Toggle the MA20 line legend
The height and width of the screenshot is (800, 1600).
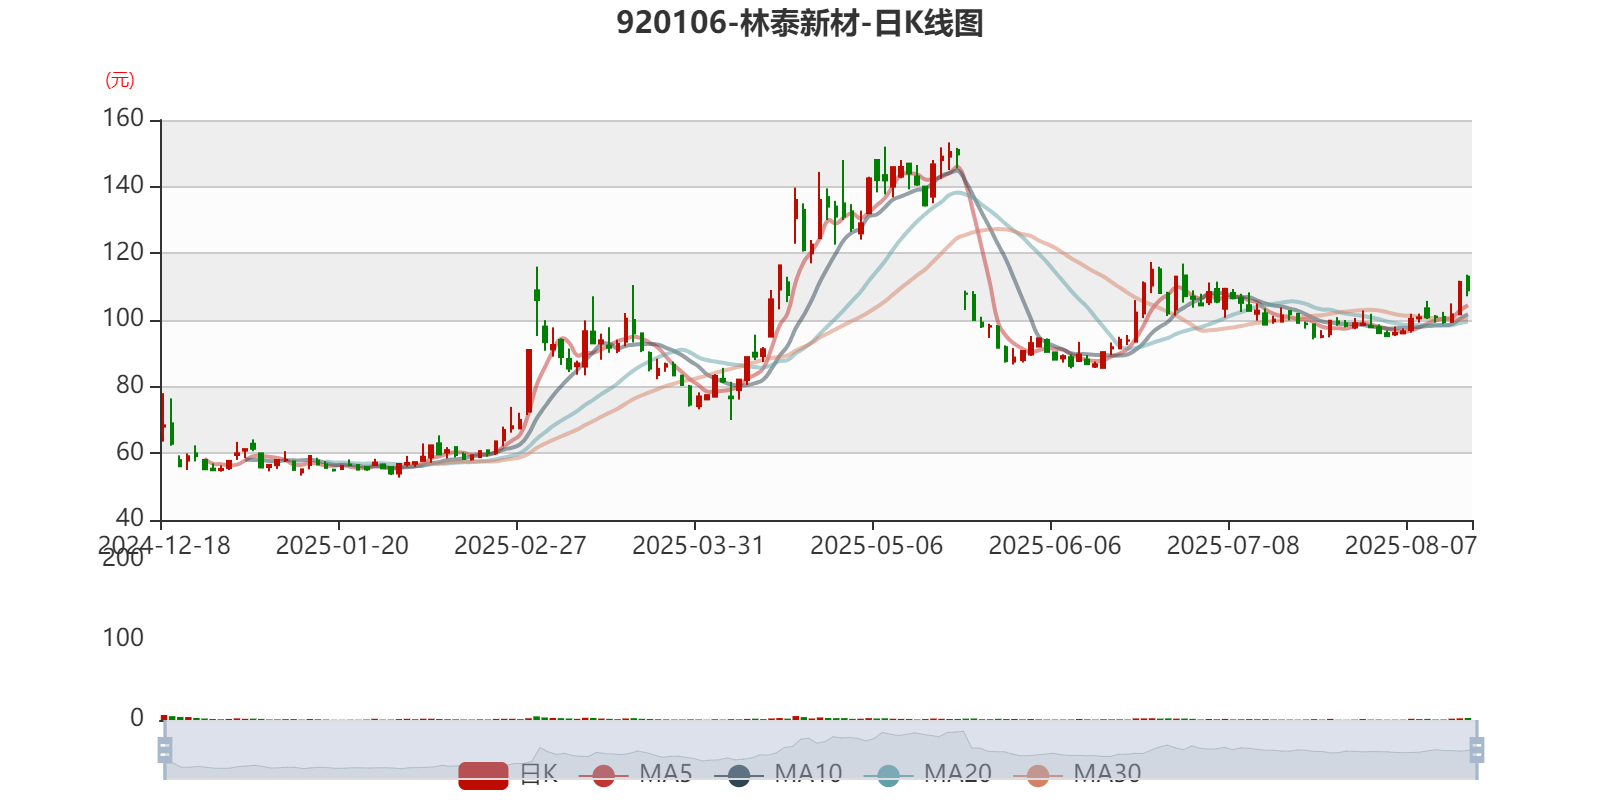tap(927, 774)
